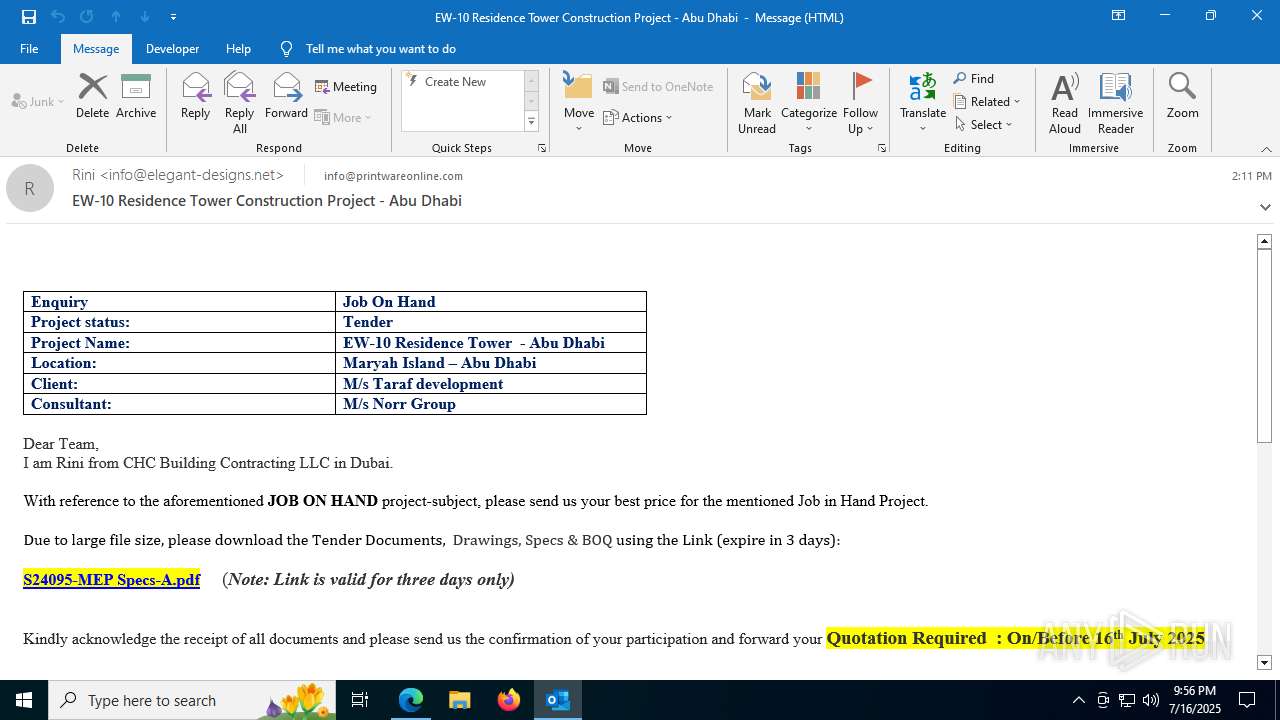Open the Junk dropdown

coord(38,102)
